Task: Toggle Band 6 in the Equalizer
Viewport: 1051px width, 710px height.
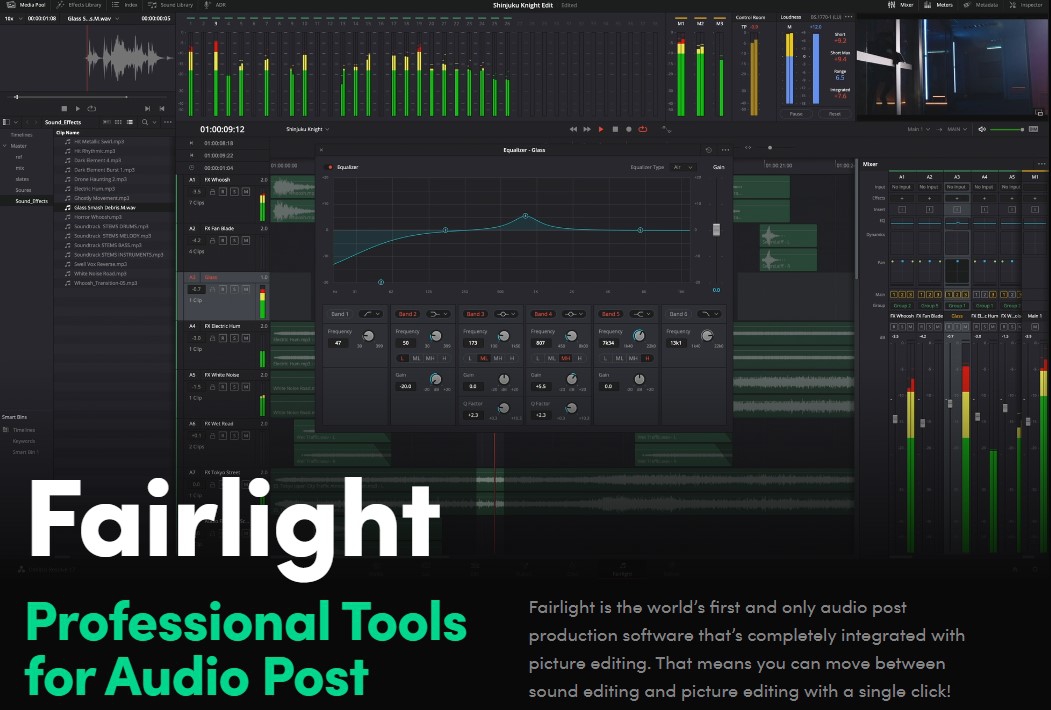Action: [678, 314]
